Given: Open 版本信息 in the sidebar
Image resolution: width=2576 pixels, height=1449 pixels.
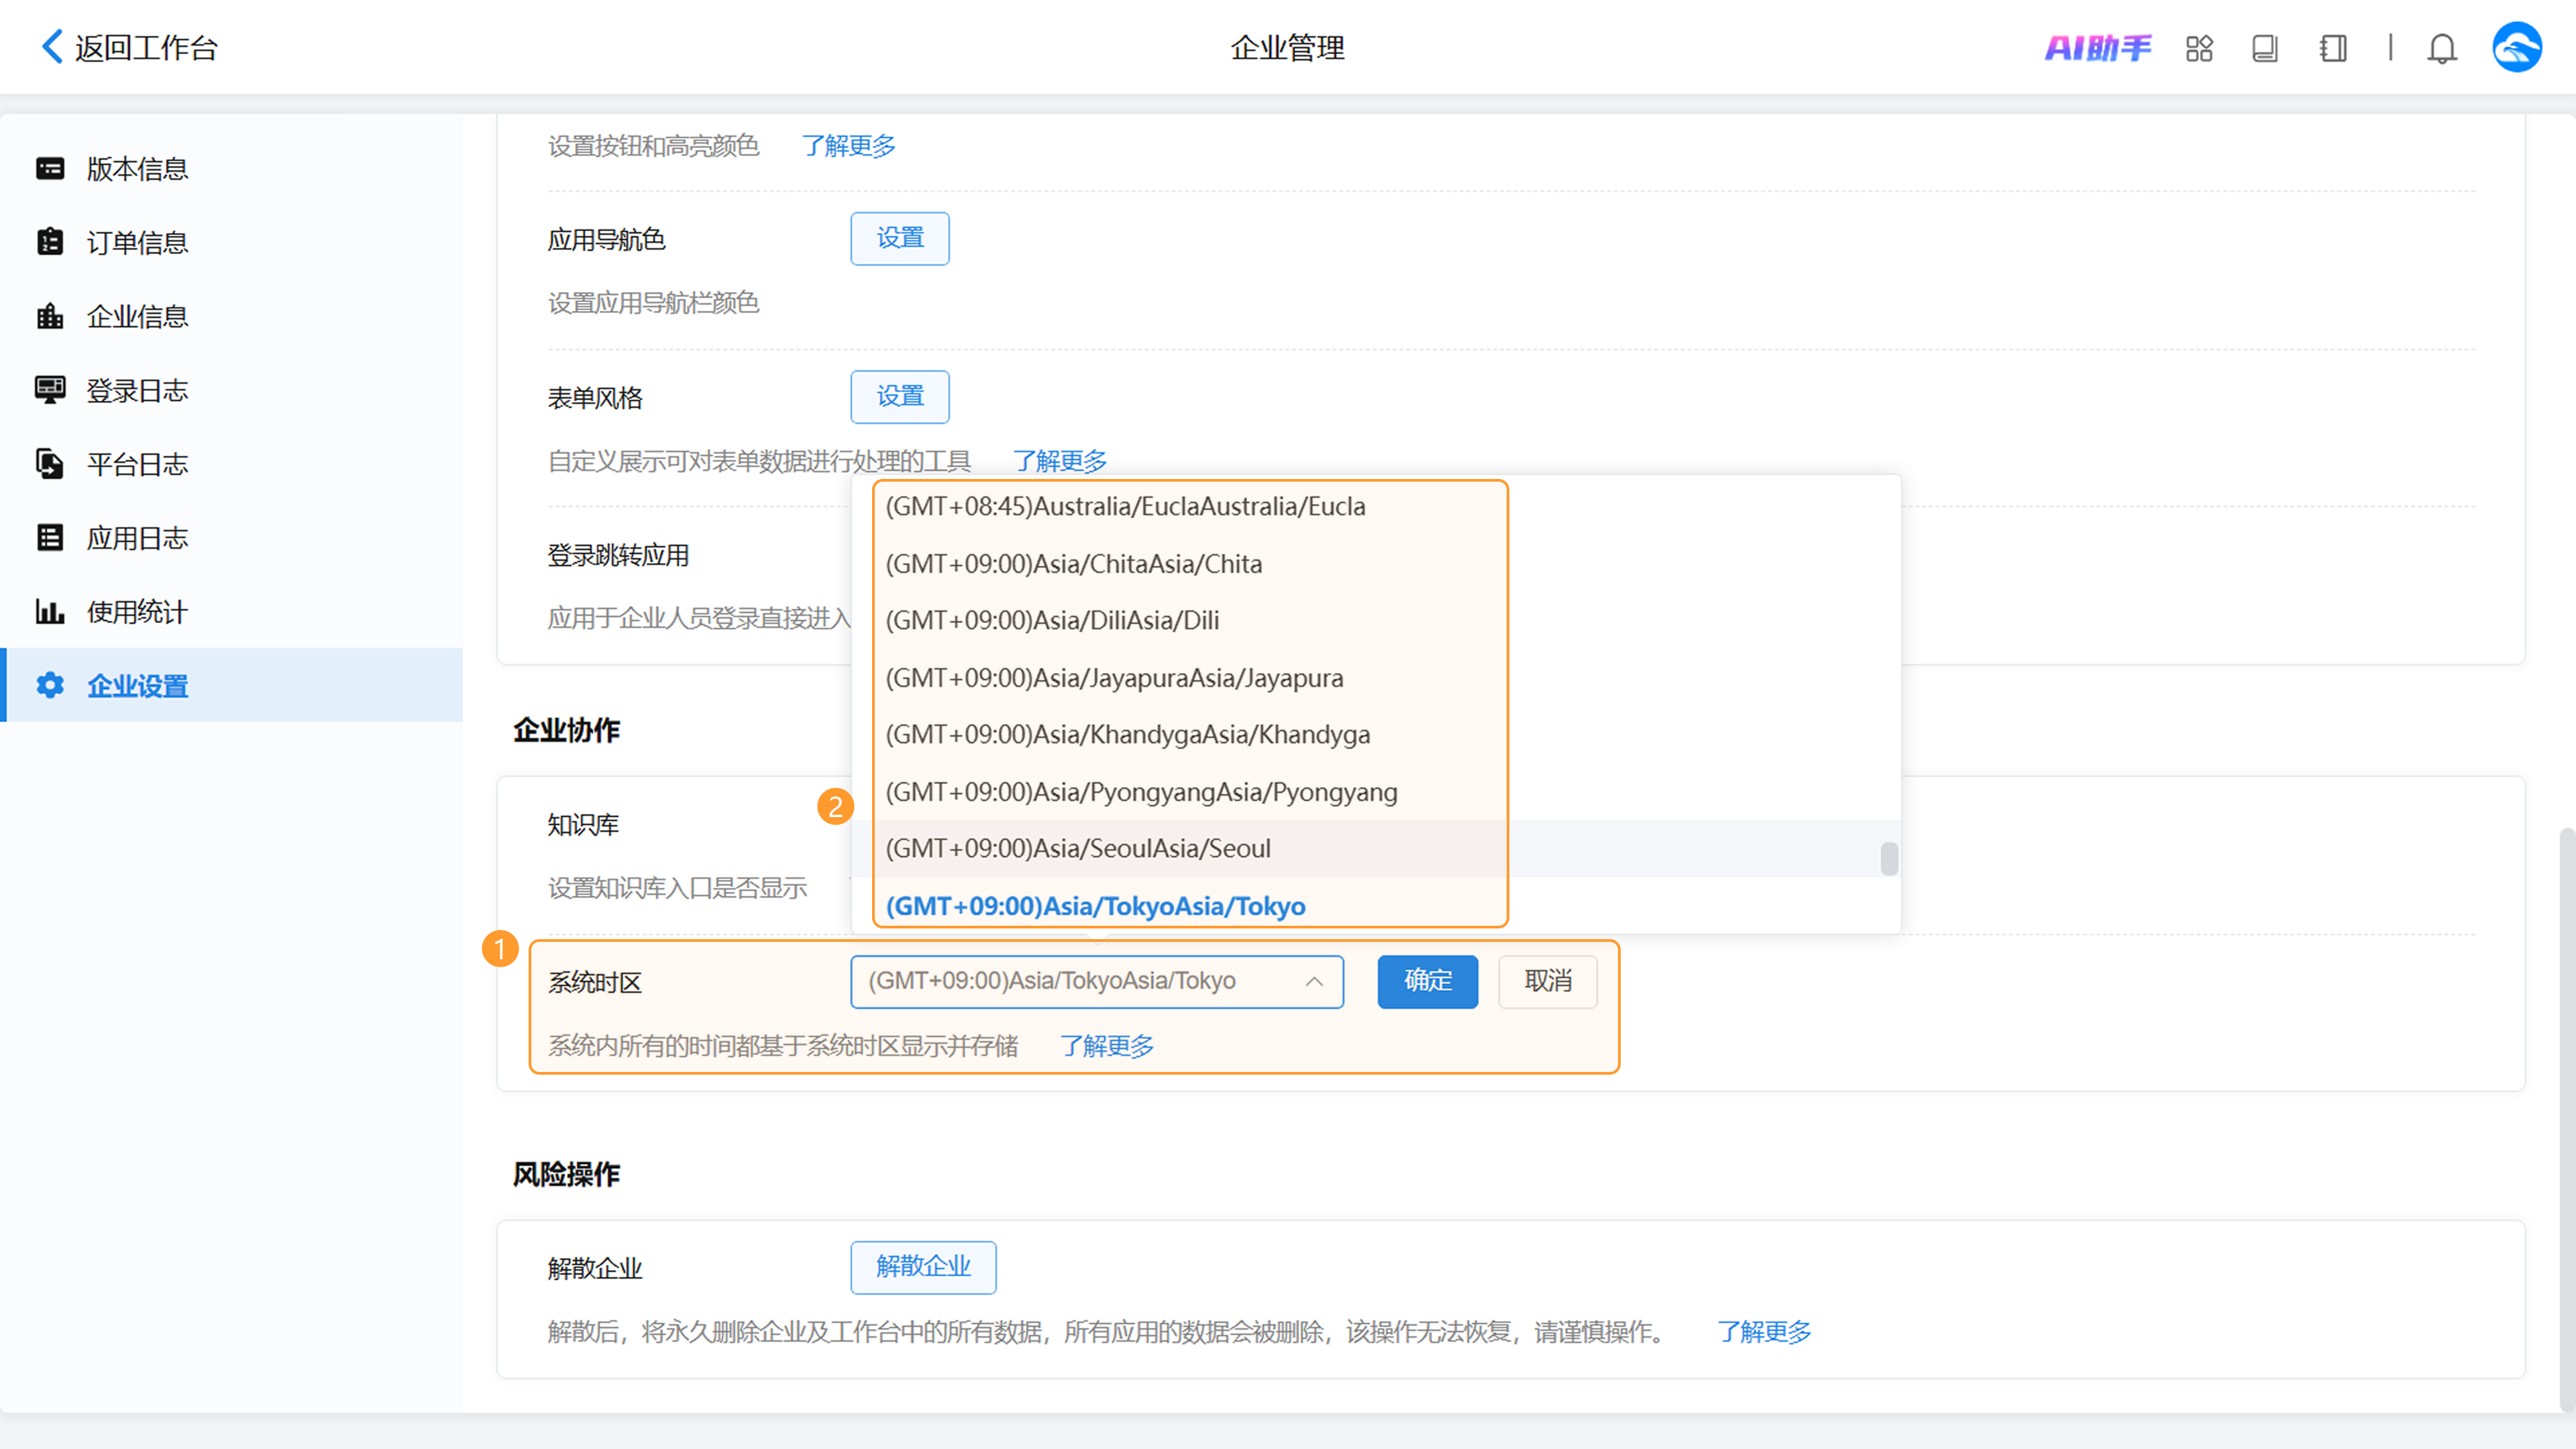Looking at the screenshot, I should pos(137,169).
